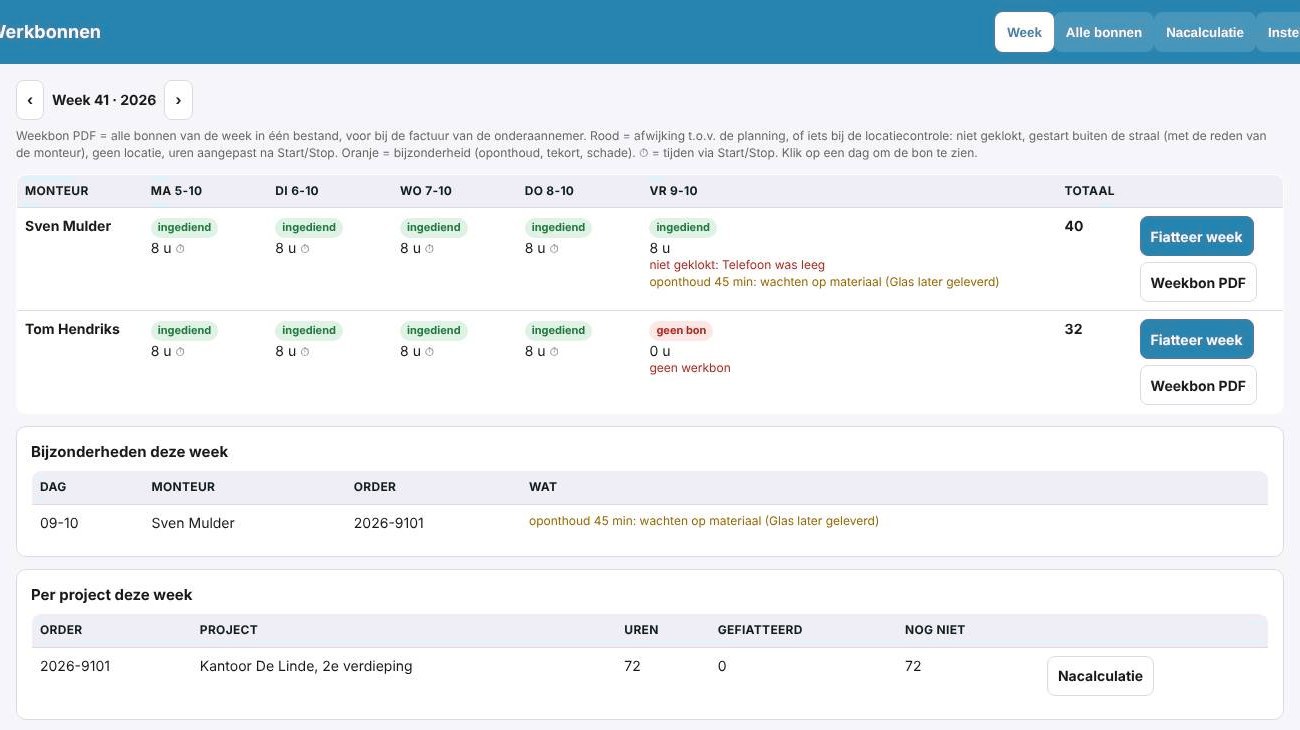Screen dimensions: 1300x730
Task: Click order 2026-9101 in Per project table
Action: [75, 666]
